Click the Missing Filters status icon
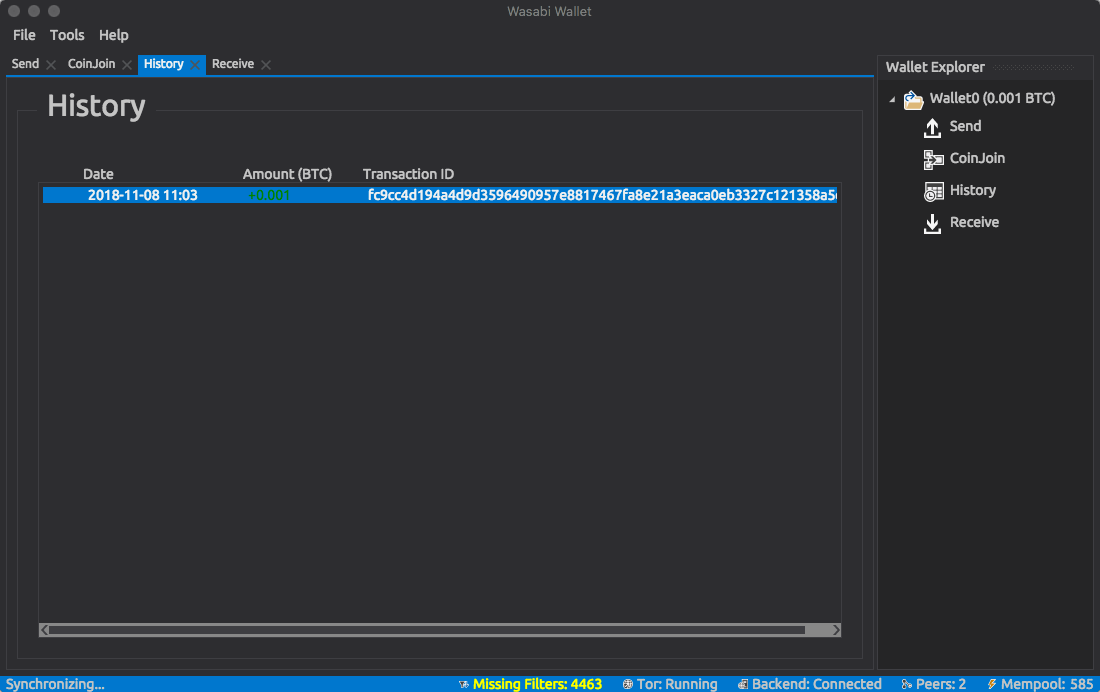1100x692 pixels. point(464,684)
